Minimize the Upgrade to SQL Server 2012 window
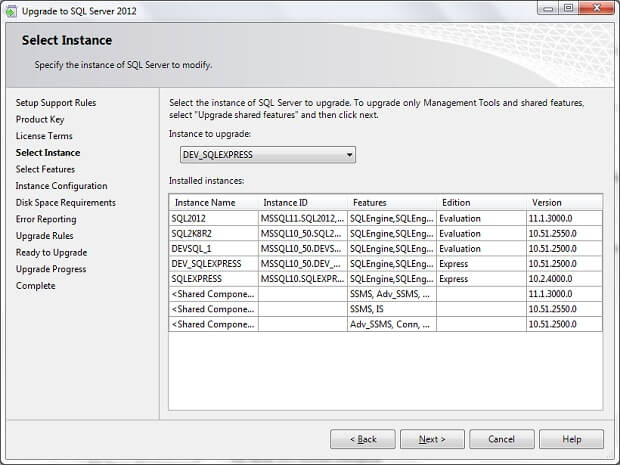Screen dimensions: 620x465 (x=548, y=8)
